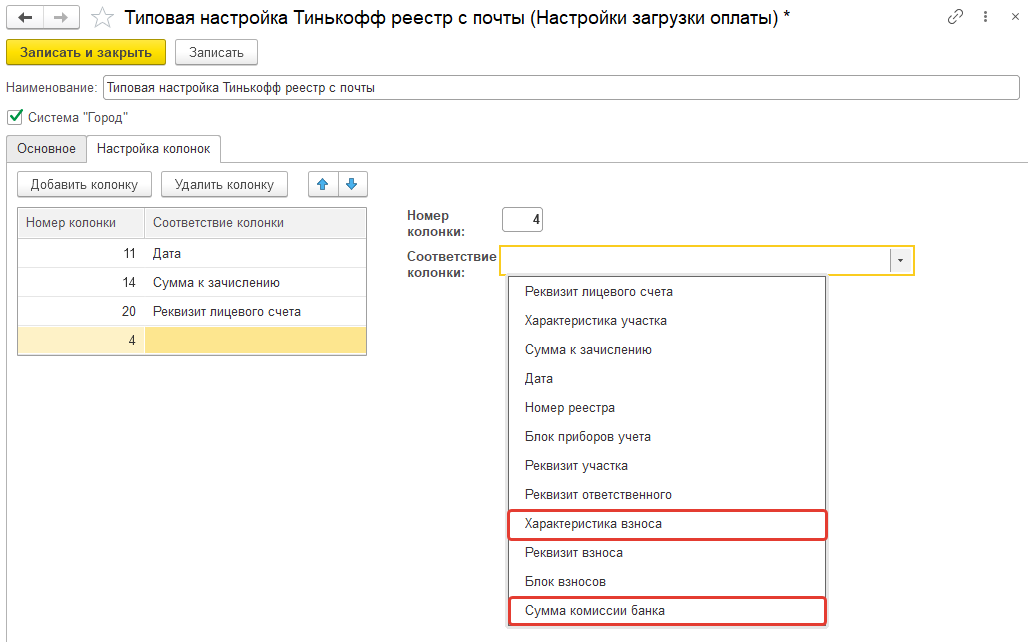Viewport: 1028px width, 642px height.
Task: Pick Характеристика взноса option
Action: pyautogui.click(x=667, y=524)
